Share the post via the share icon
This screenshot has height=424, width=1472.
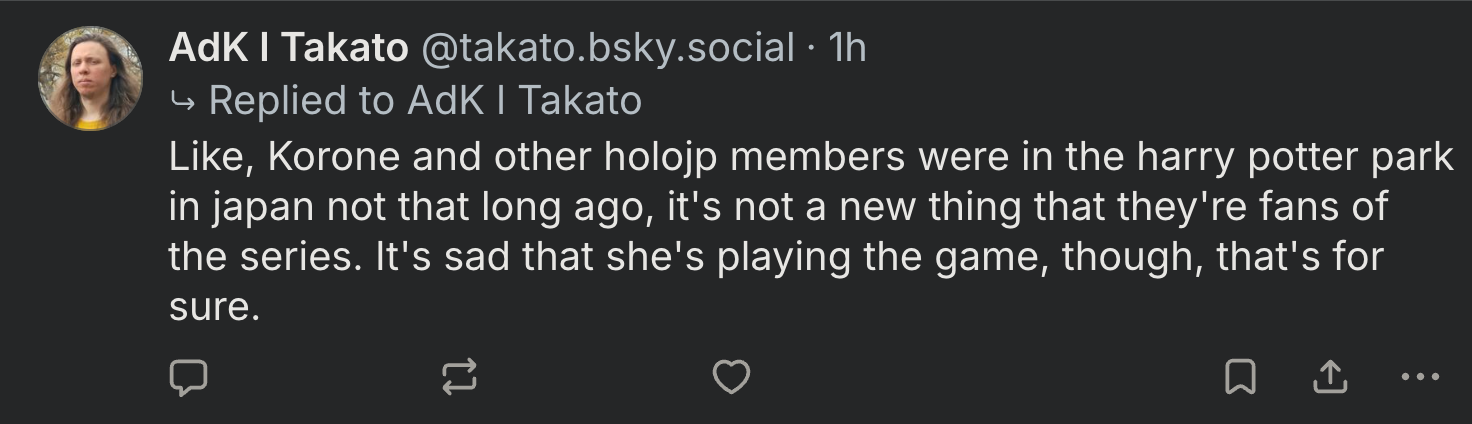tap(1328, 377)
